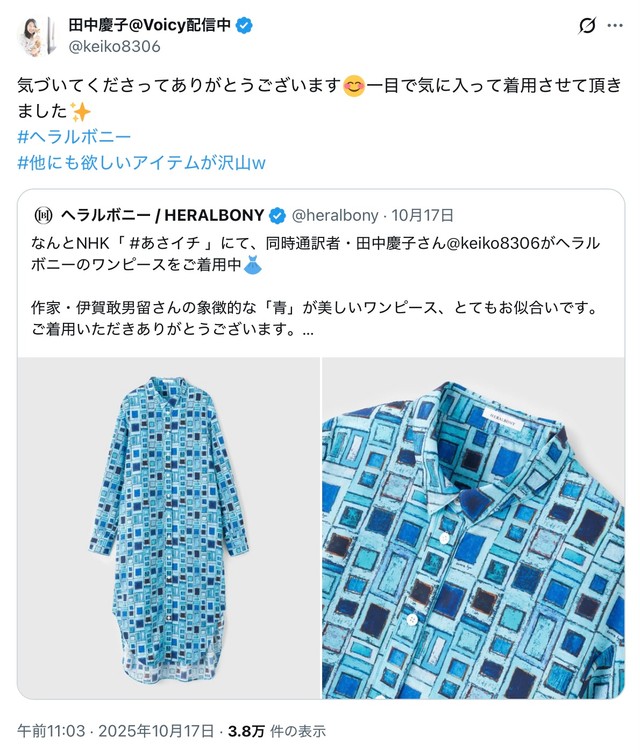Open the full-length blue dress photo
This screenshot has width=640, height=755.
[x=169, y=528]
